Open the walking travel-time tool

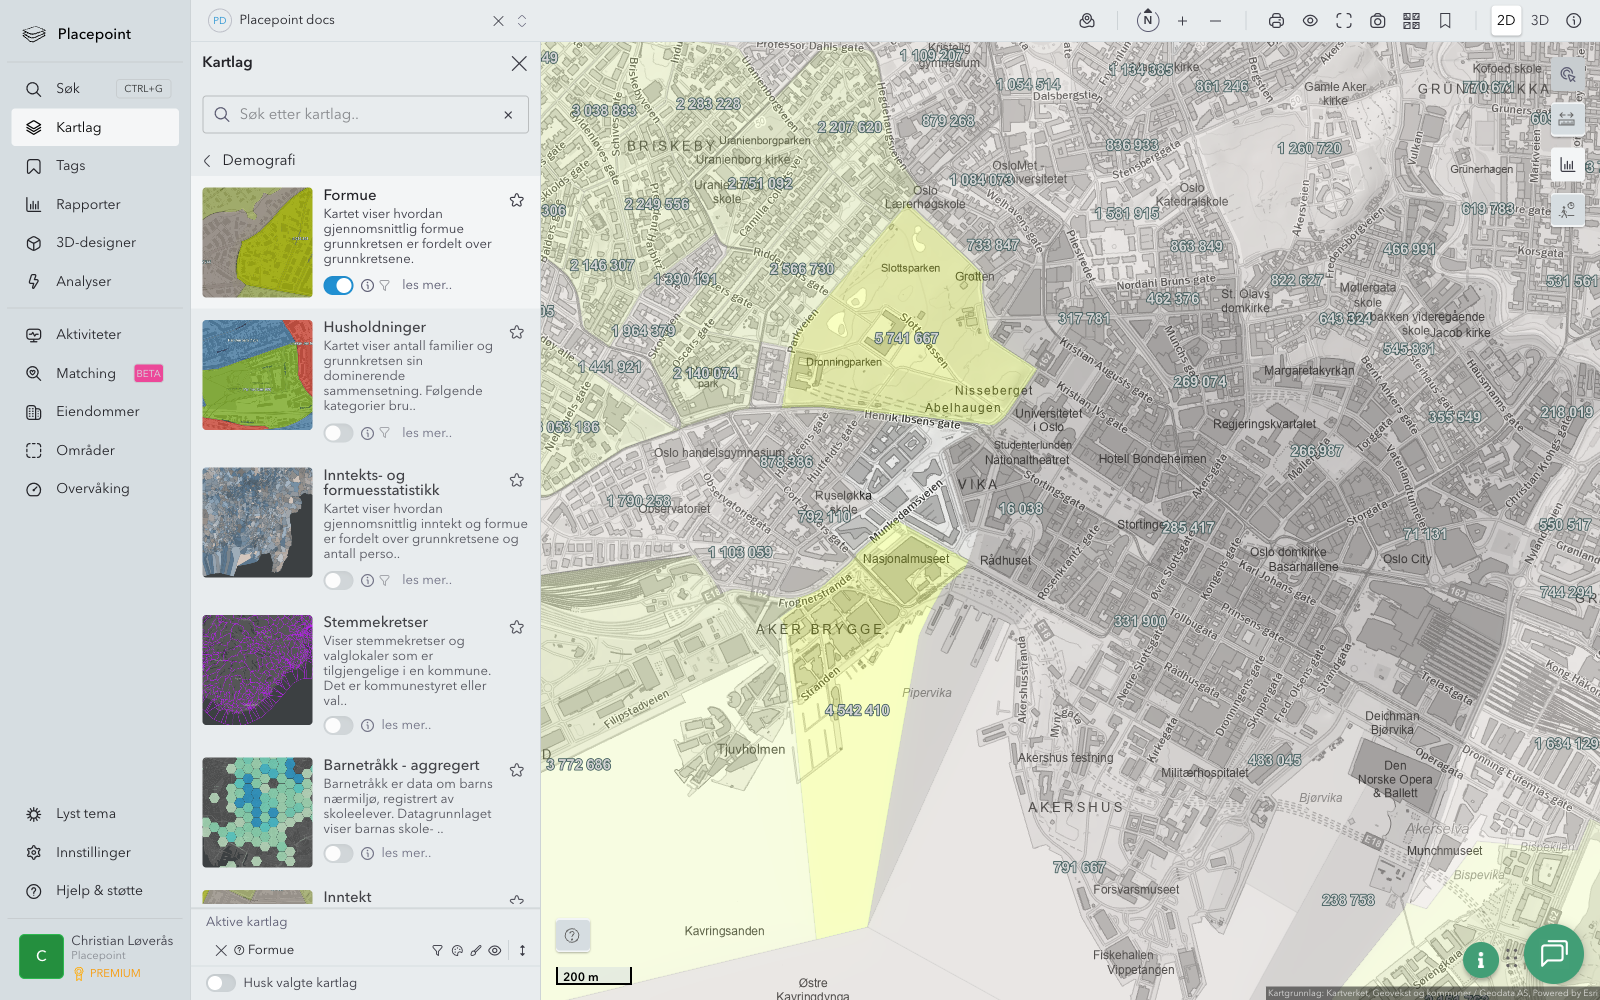point(1567,210)
